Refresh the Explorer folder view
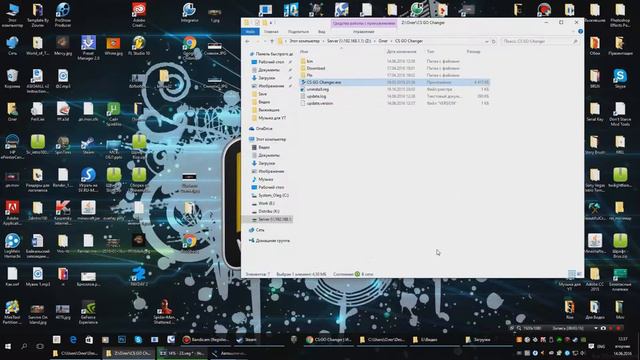This screenshot has height=360, width=640. point(493,41)
